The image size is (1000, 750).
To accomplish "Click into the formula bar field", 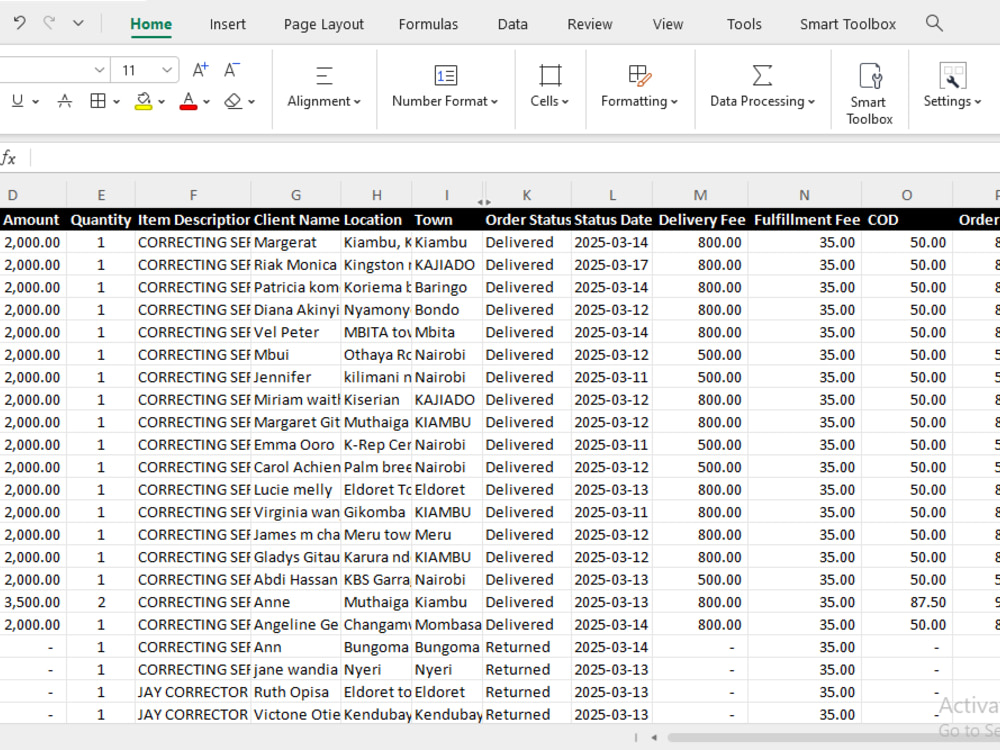I will click(x=514, y=158).
